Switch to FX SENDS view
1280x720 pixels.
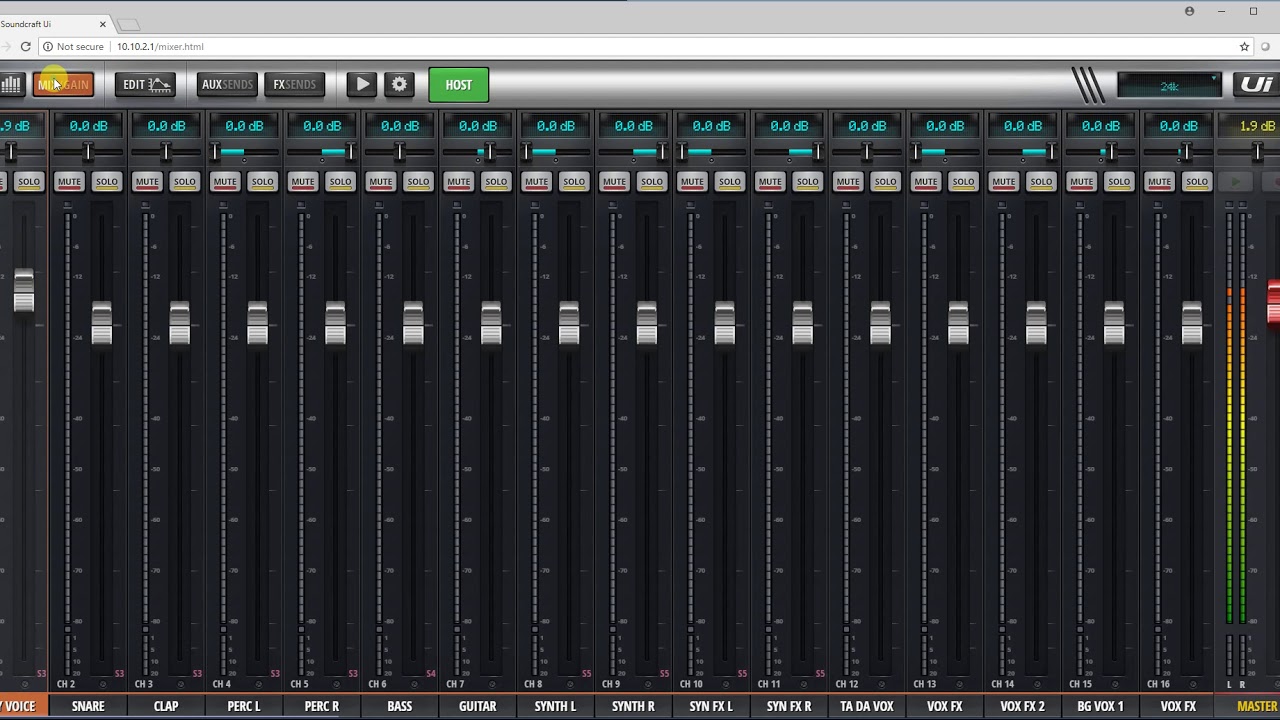[x=294, y=85]
